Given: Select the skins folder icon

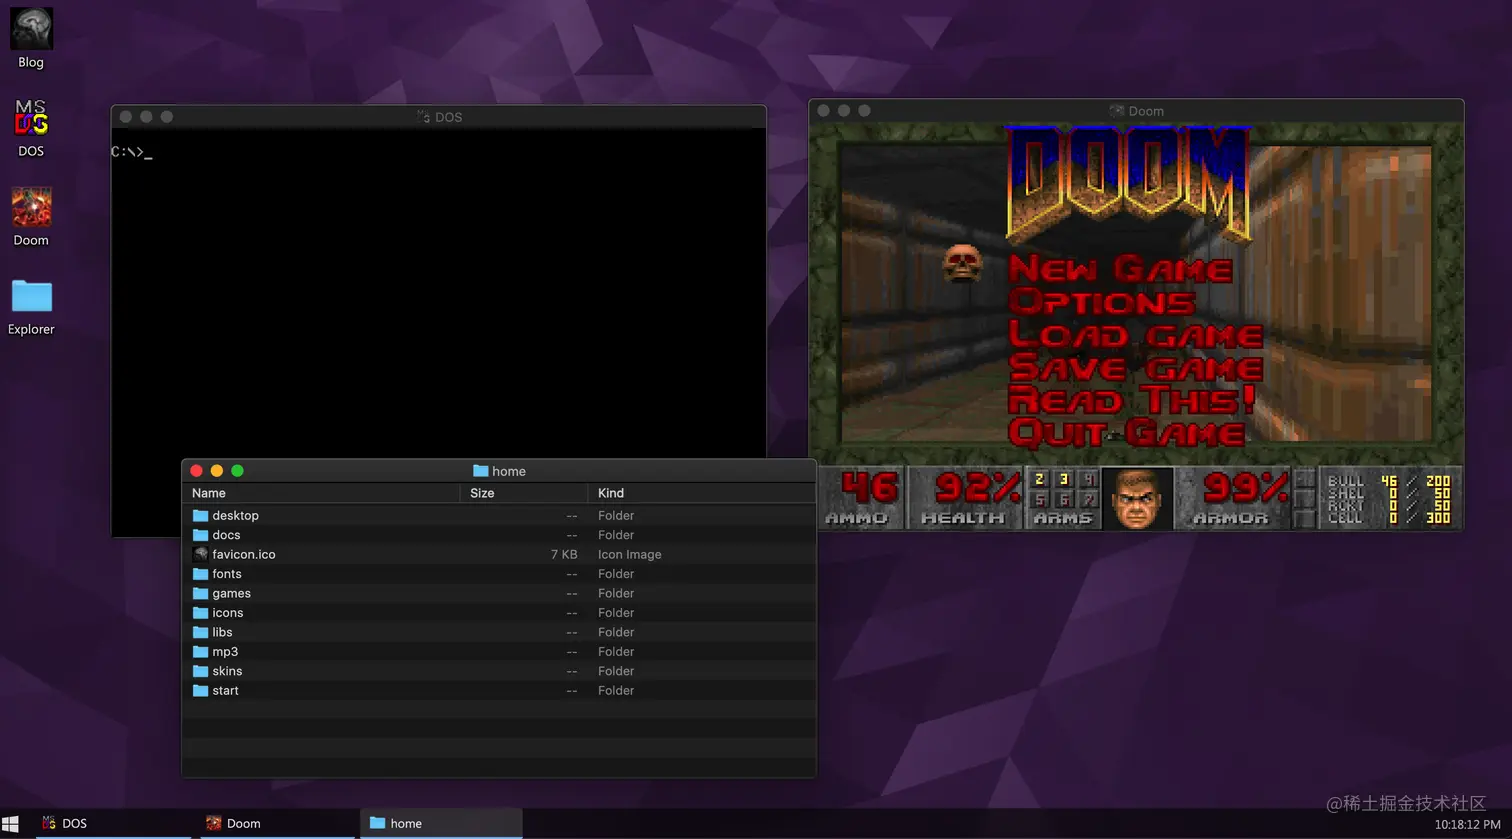Looking at the screenshot, I should point(200,671).
